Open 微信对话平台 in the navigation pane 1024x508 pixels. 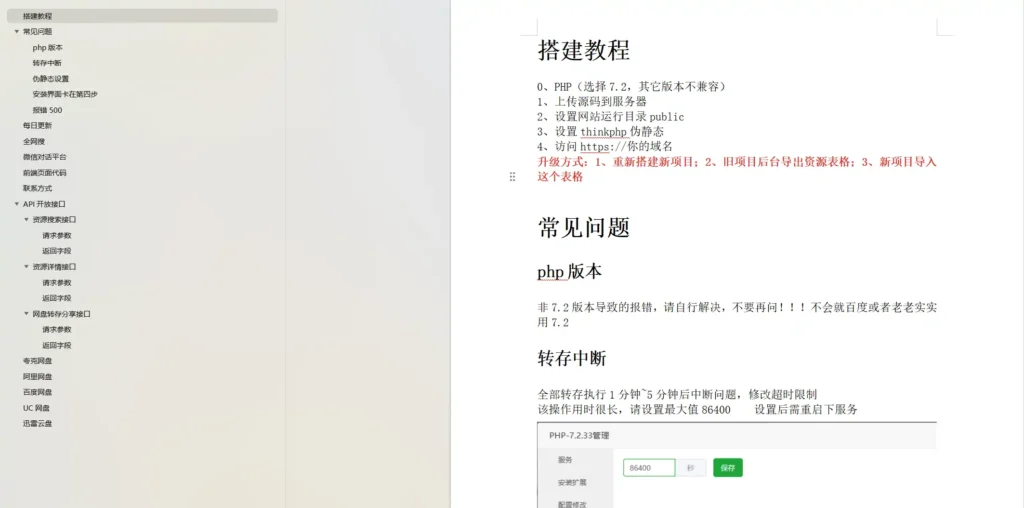tap(44, 157)
